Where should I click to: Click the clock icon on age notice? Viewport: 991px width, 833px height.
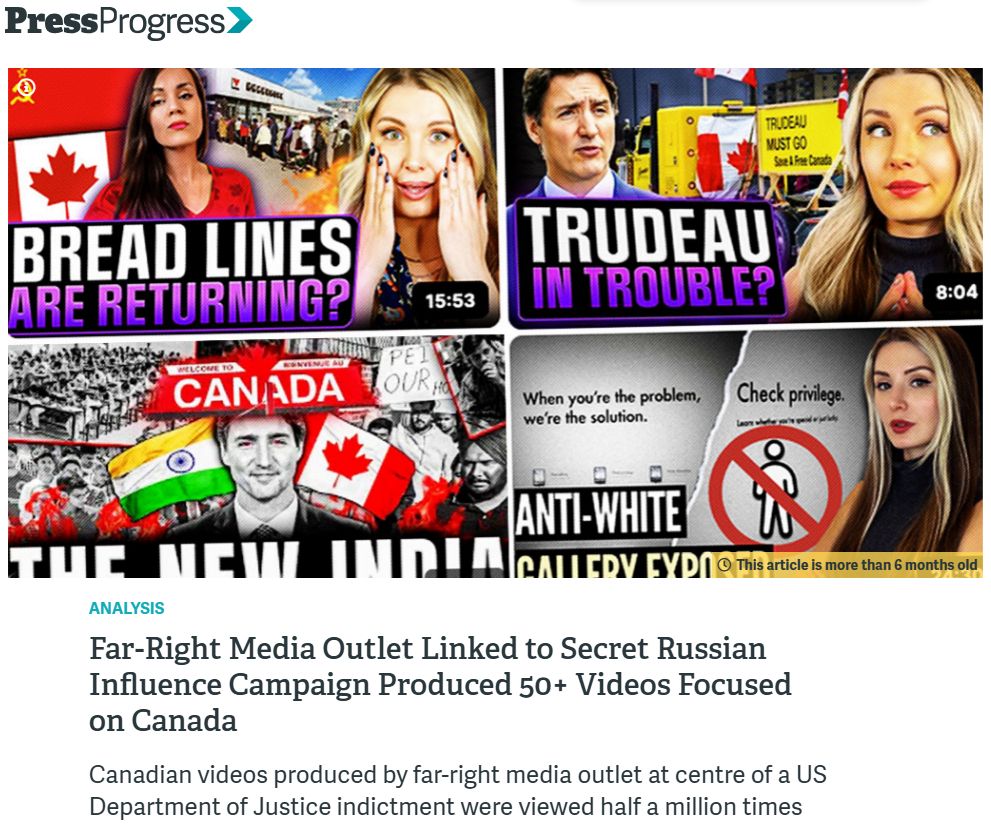click(x=724, y=564)
